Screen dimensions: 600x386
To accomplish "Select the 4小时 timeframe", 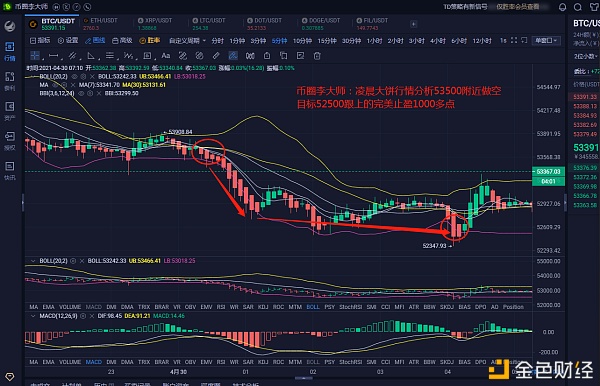I will 438,41.
